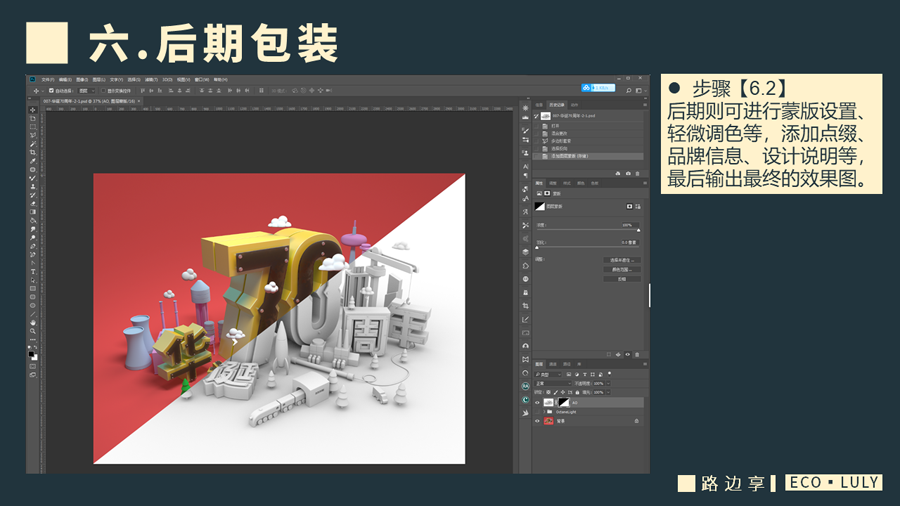The height and width of the screenshot is (506, 900).
Task: Open the History panel flyout menu
Action: click(x=645, y=105)
